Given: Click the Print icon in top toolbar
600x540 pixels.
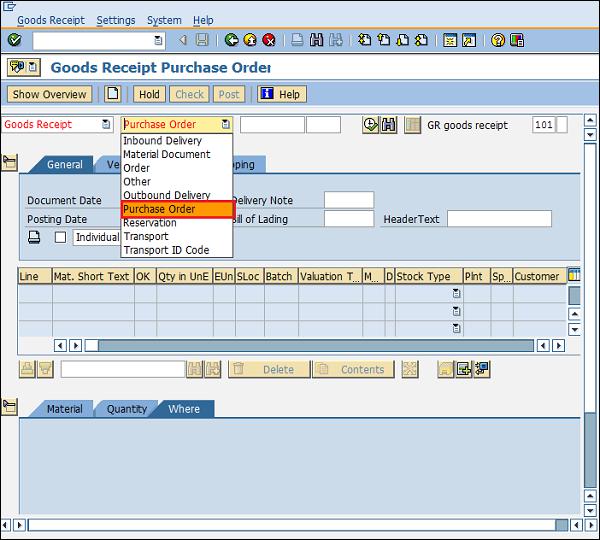Looking at the screenshot, I should [297, 40].
